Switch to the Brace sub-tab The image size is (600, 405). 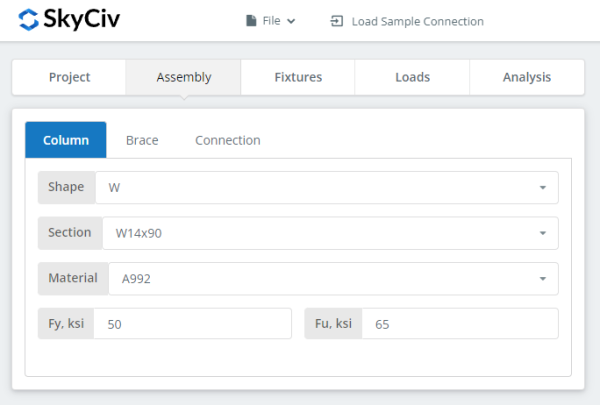point(142,140)
